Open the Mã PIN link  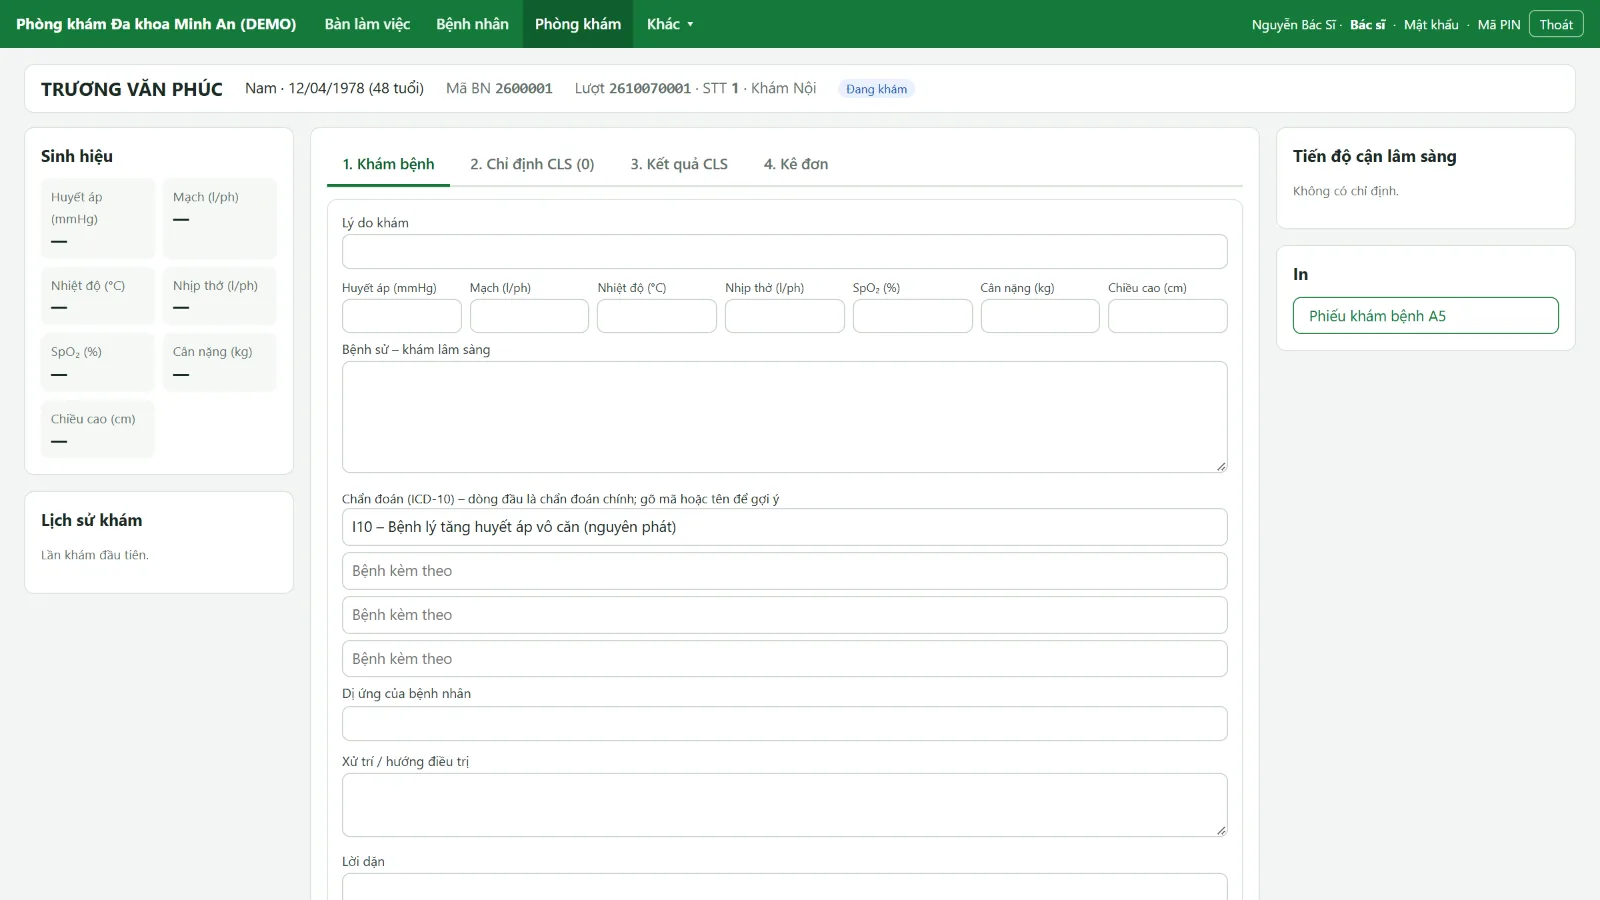[x=1499, y=25]
